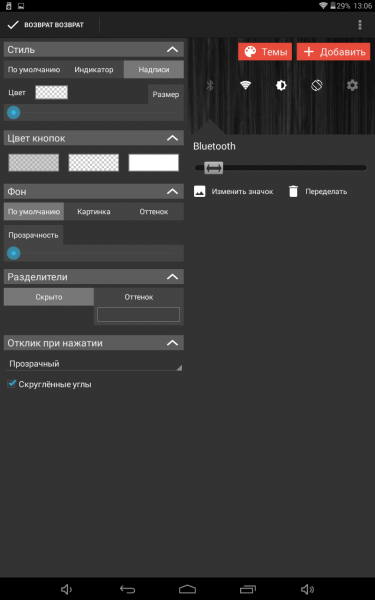This screenshot has height=600, width=375.
Task: Select the settings gear icon in the preview
Action: [x=352, y=85]
